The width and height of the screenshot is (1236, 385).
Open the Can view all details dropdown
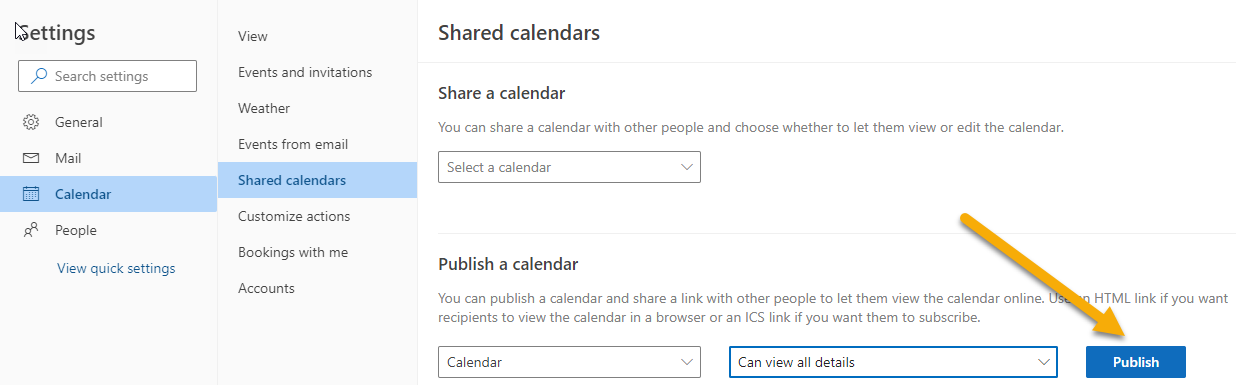click(x=893, y=362)
